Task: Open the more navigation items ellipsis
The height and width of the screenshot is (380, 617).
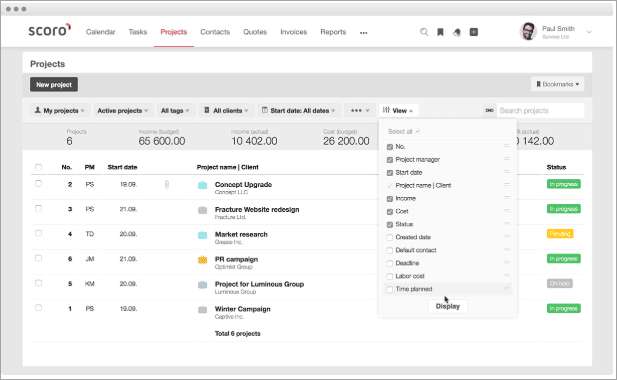Action: tap(364, 33)
